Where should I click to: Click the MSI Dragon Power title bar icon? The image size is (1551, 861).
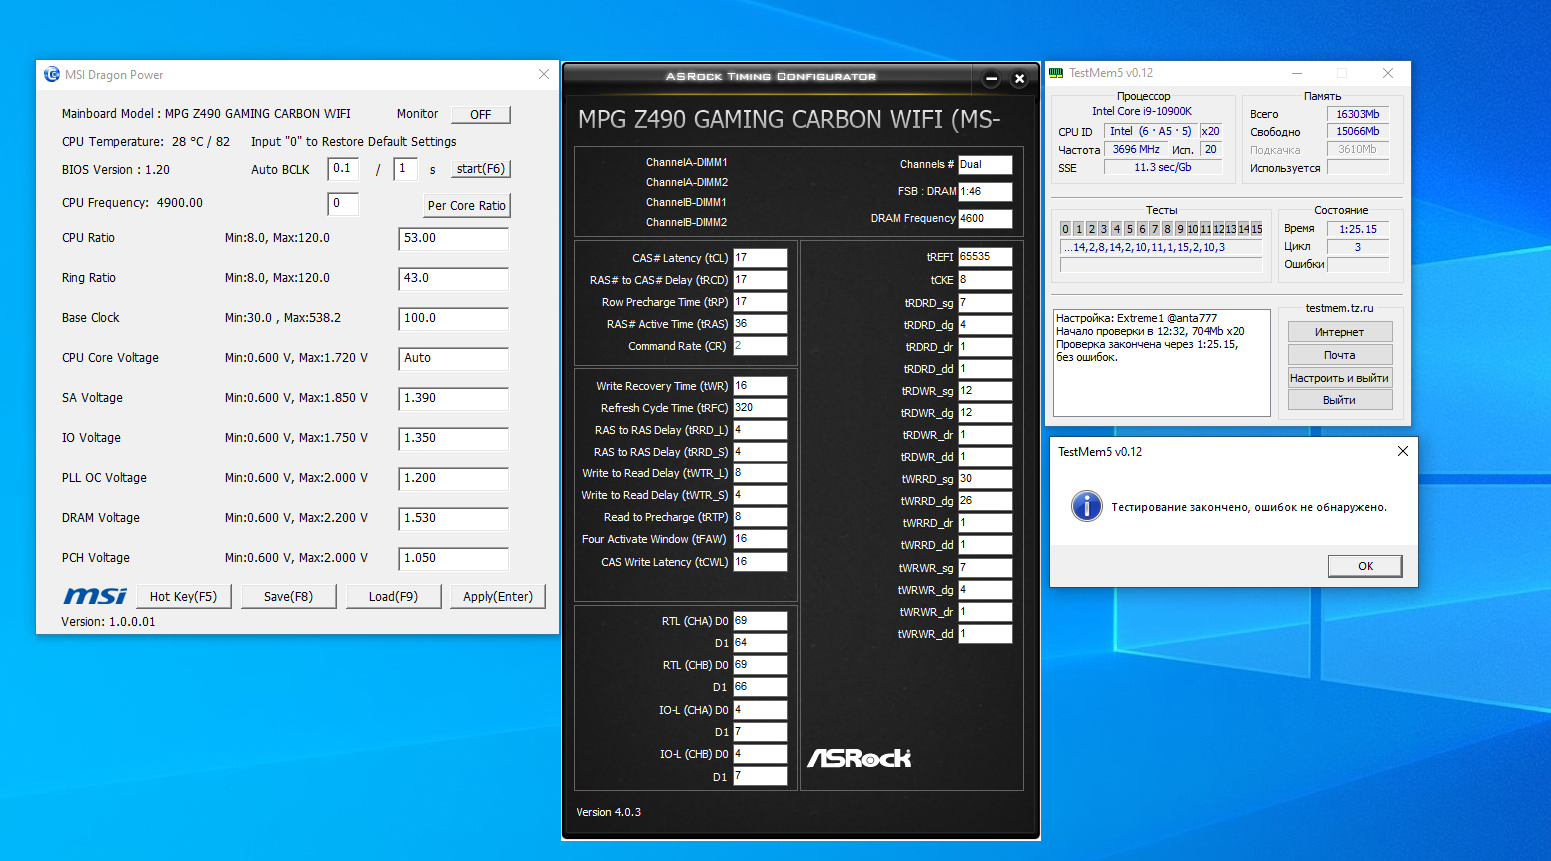52,74
